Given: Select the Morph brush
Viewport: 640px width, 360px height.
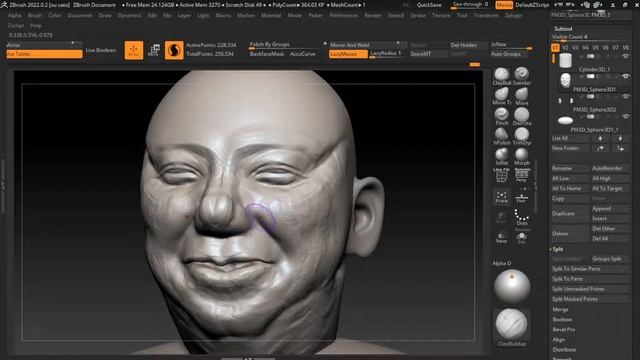Looking at the screenshot, I should 521,156.
